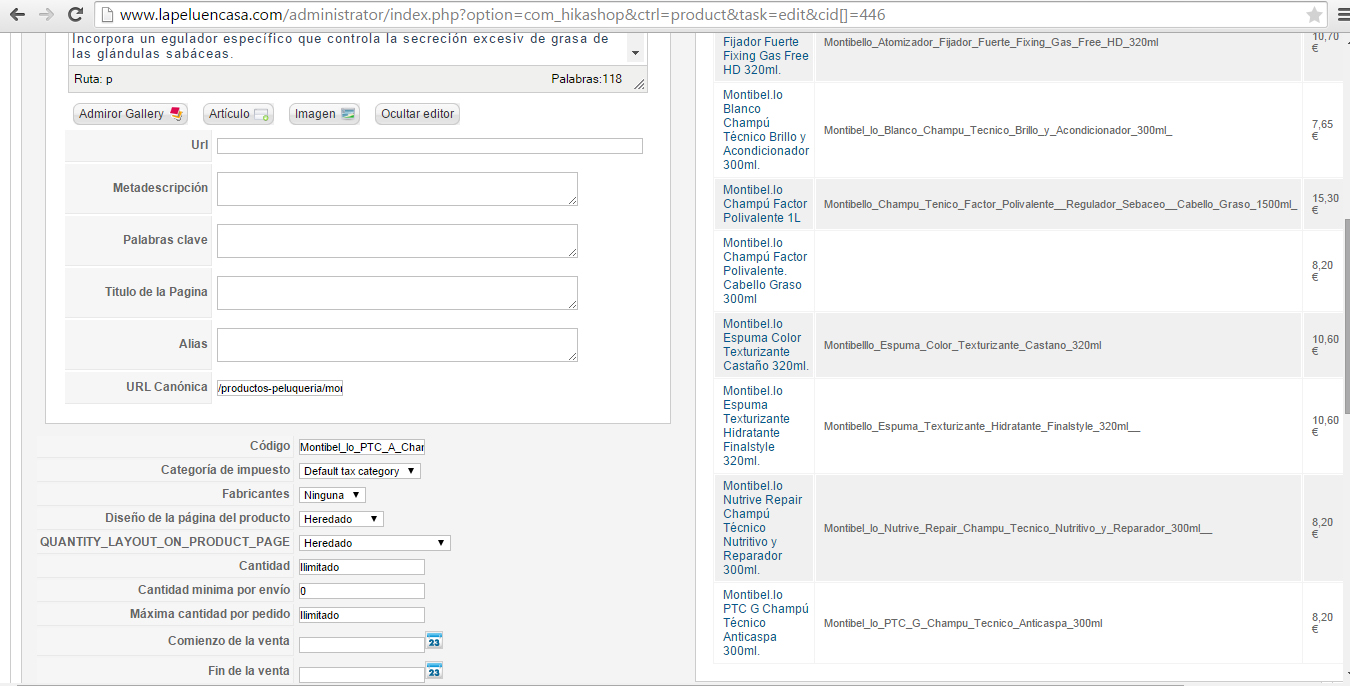This screenshot has height=686, width=1350.
Task: Go back with browser back arrow
Action: (x=17, y=15)
